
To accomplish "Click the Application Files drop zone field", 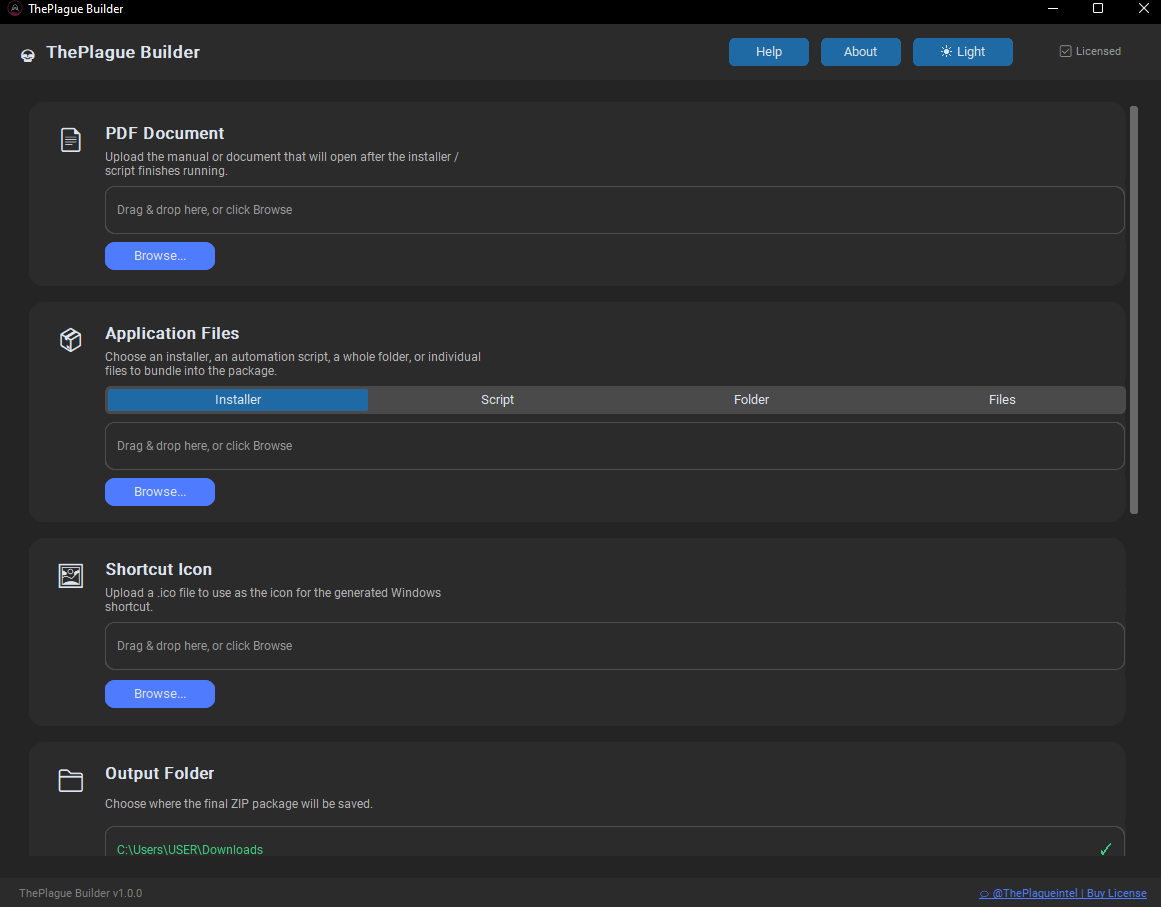I will (x=615, y=446).
